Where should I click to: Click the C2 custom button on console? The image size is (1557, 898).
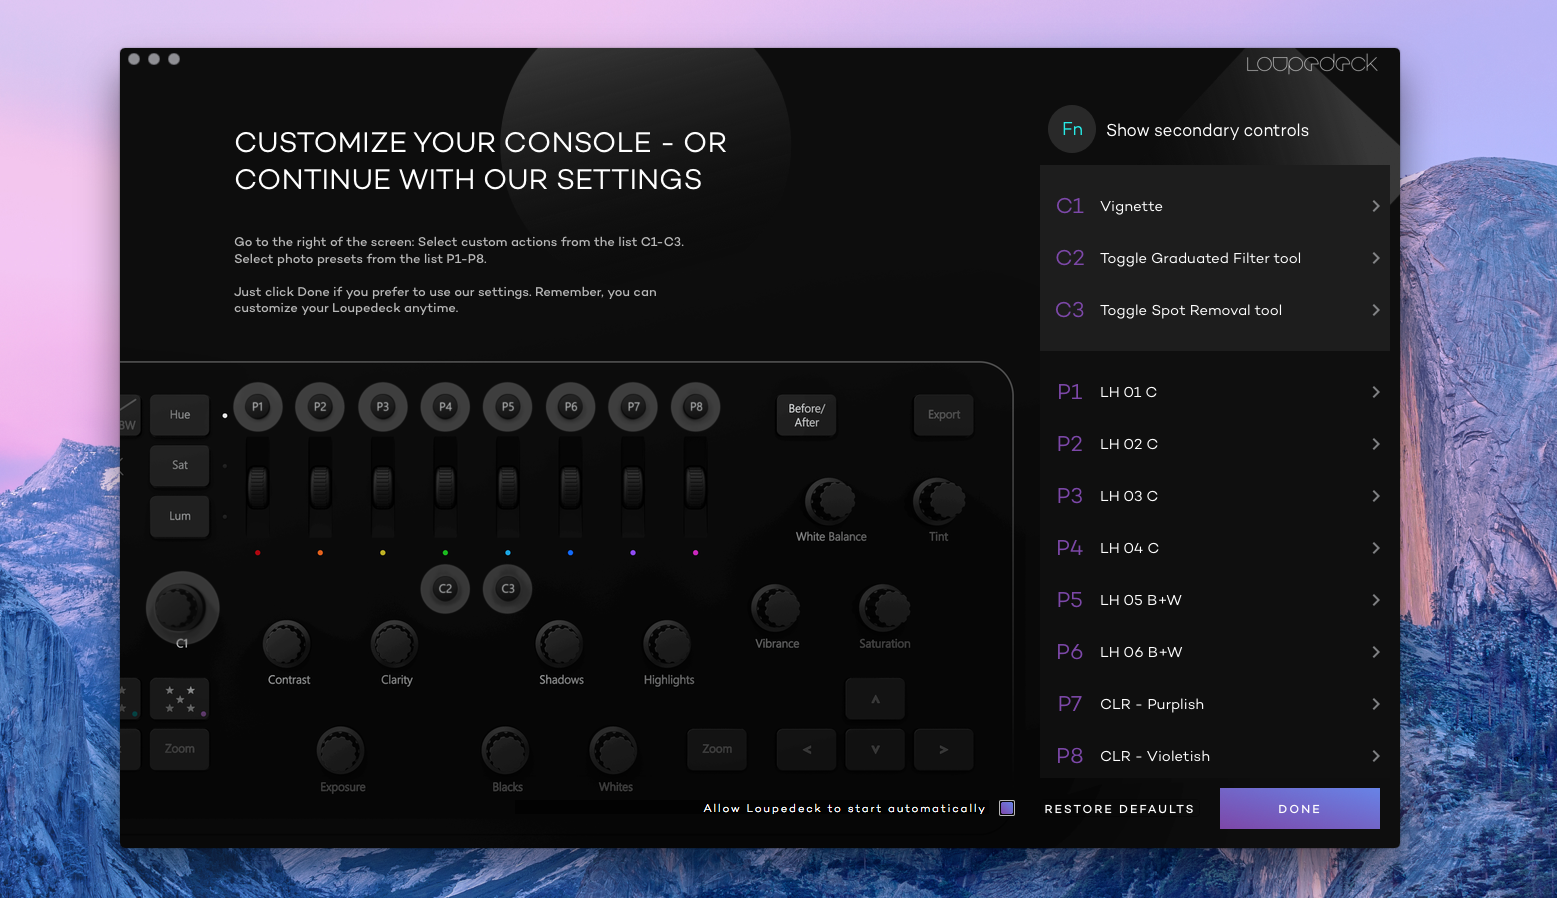point(446,589)
